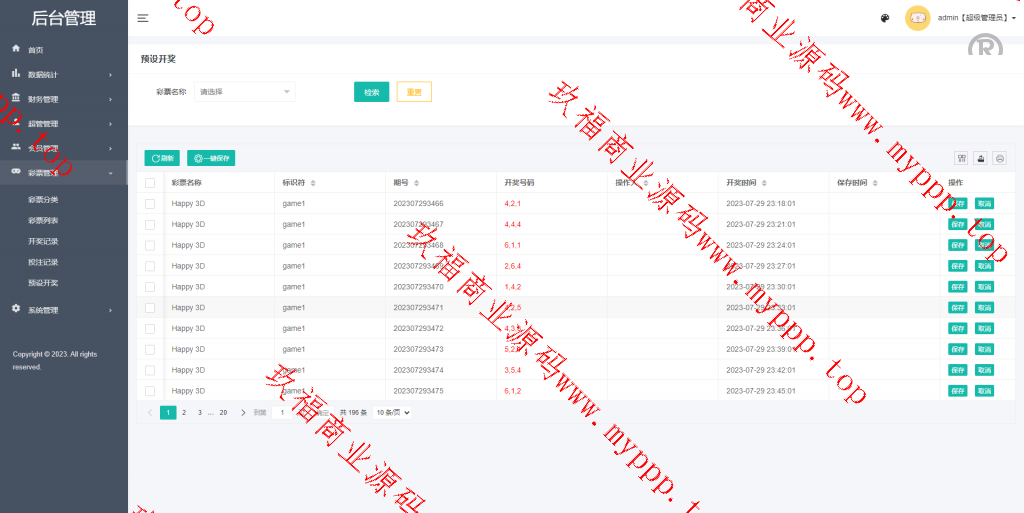Check the row for period 202307293466

(150, 203)
